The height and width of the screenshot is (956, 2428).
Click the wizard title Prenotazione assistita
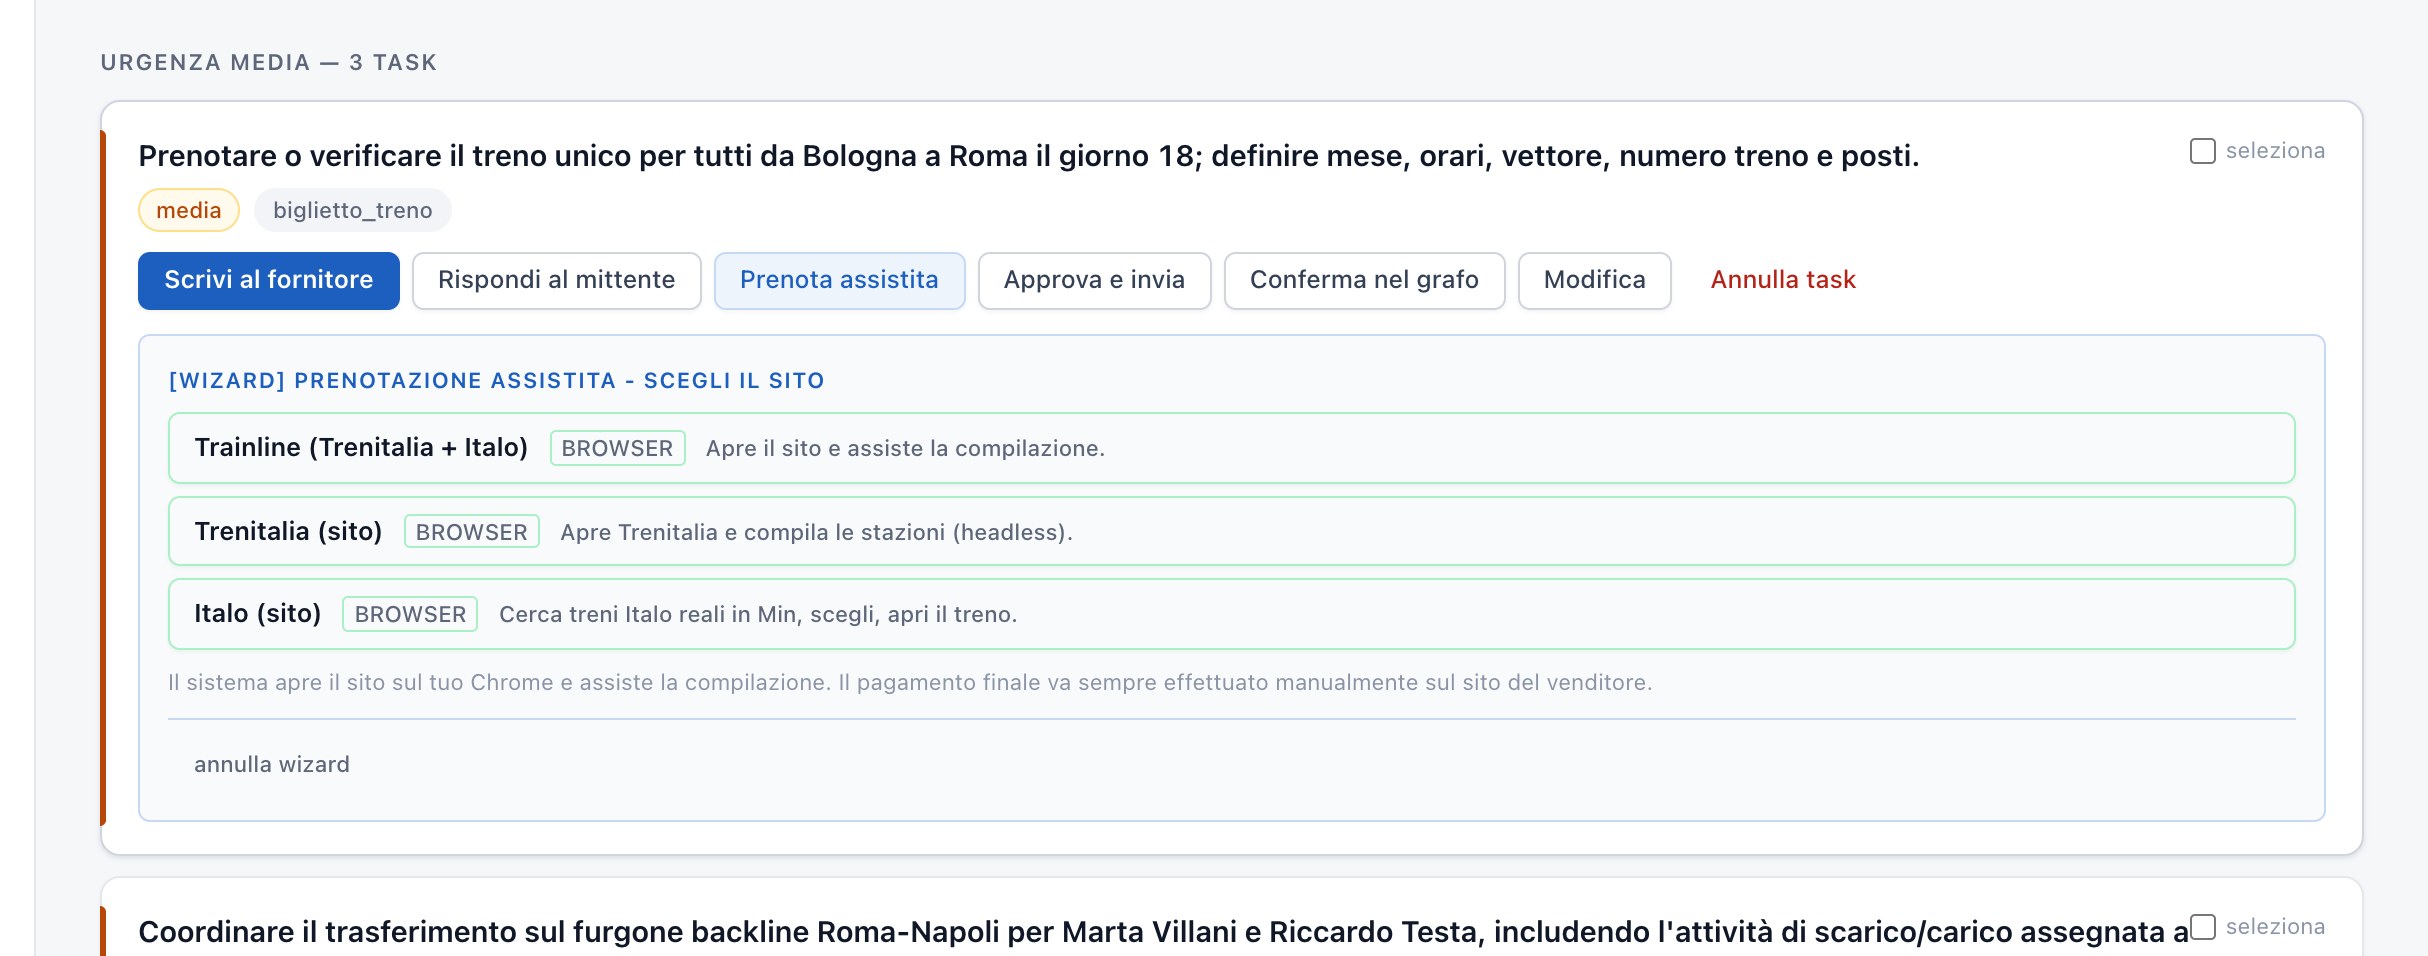pos(496,380)
